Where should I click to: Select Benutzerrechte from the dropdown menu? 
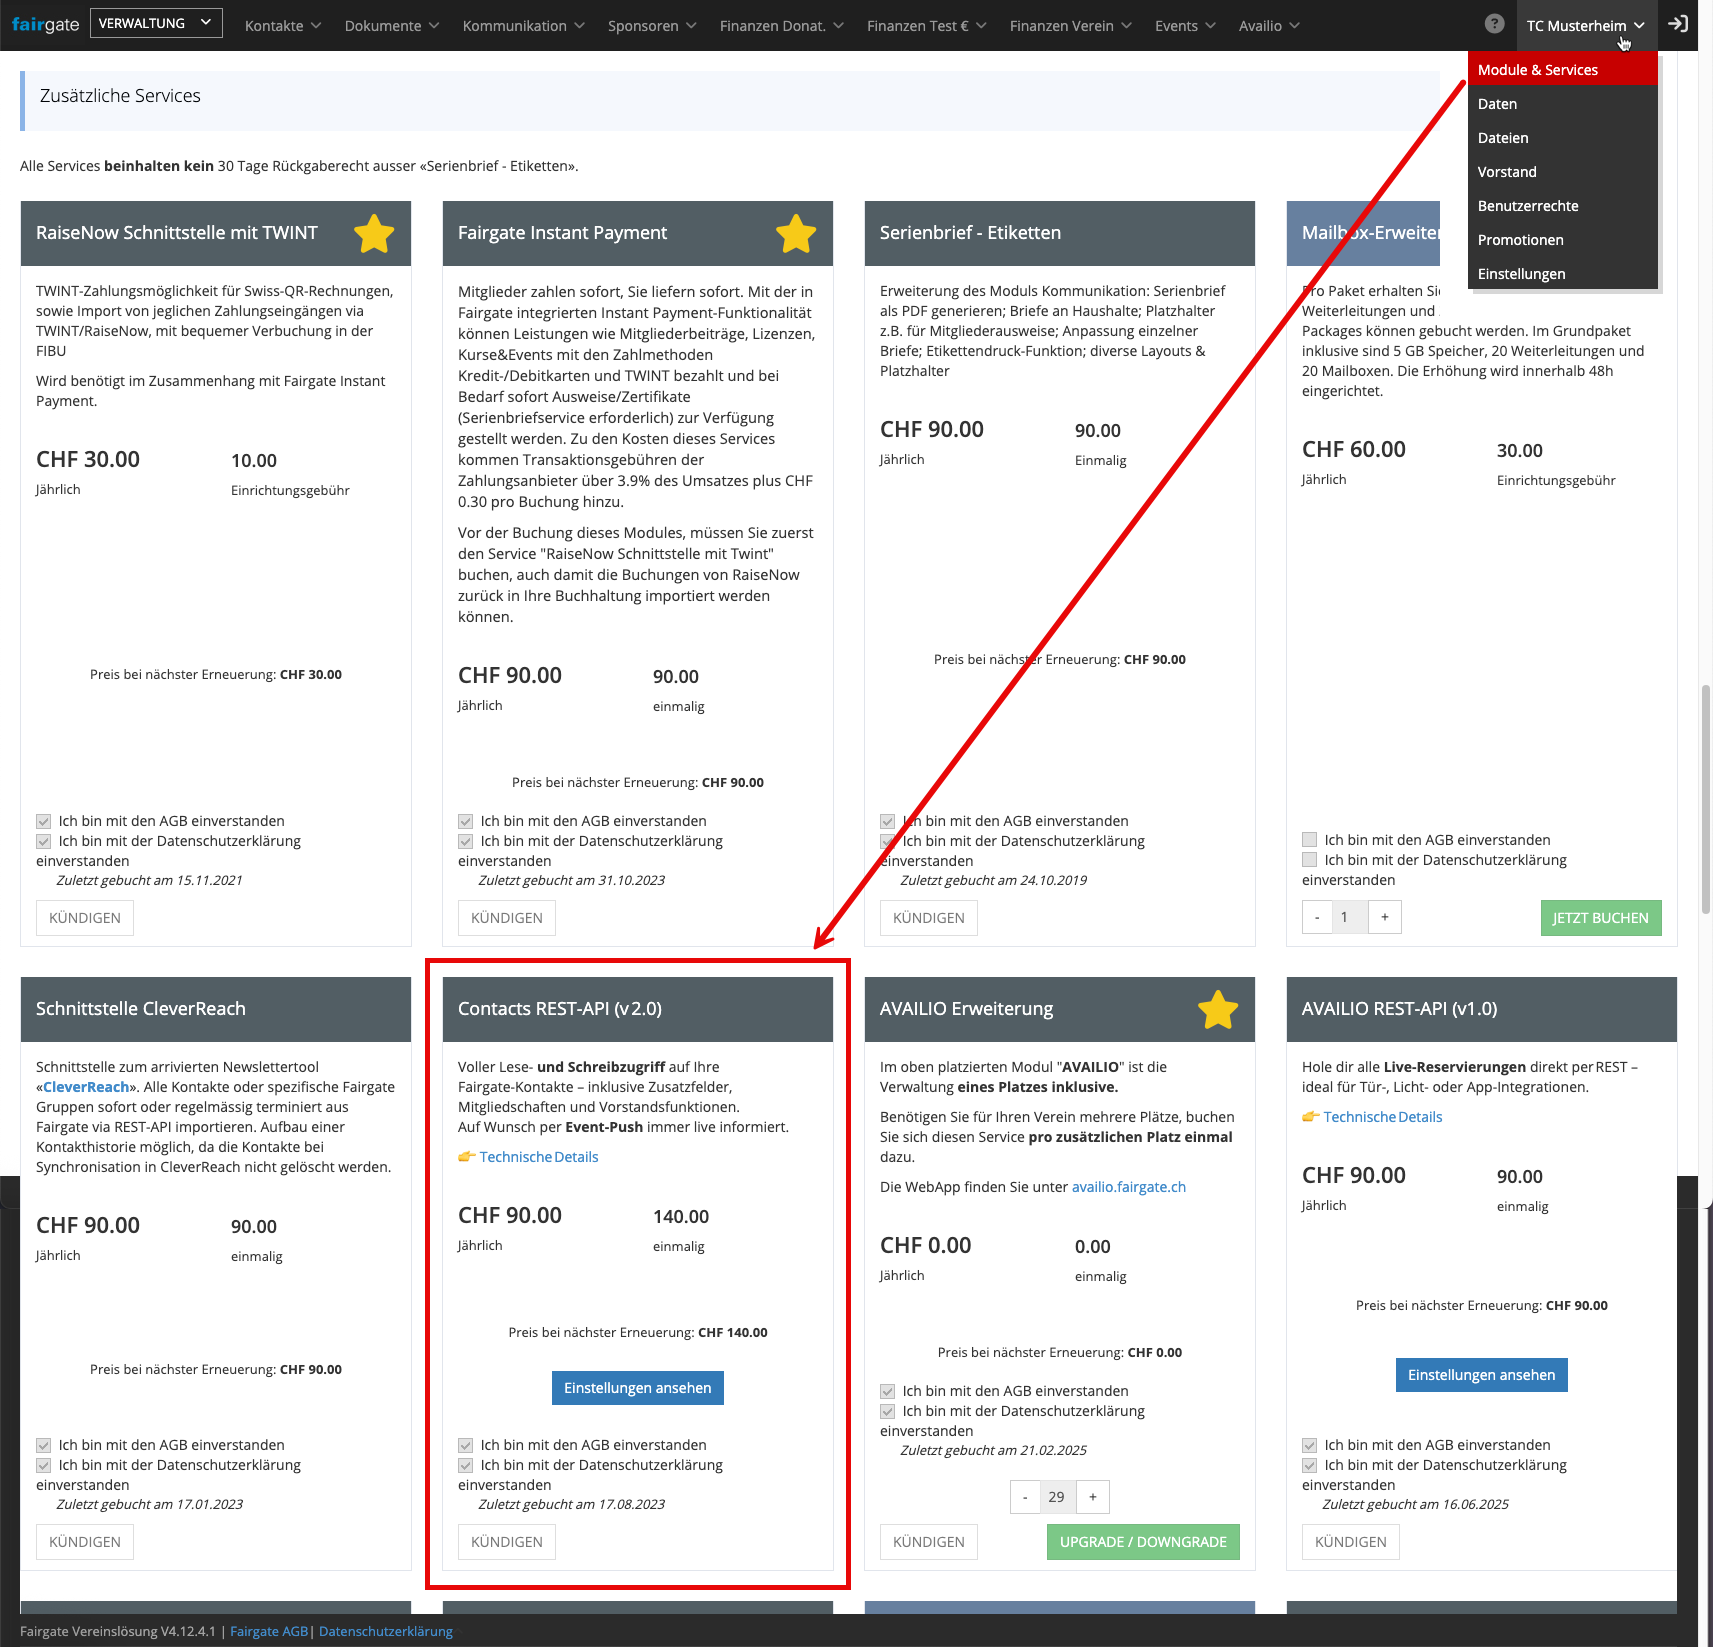click(1527, 206)
